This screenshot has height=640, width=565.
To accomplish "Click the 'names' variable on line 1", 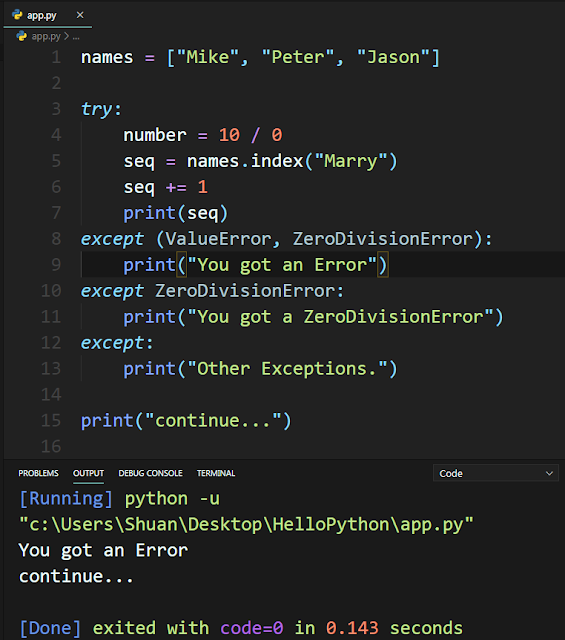I will pos(107,57).
